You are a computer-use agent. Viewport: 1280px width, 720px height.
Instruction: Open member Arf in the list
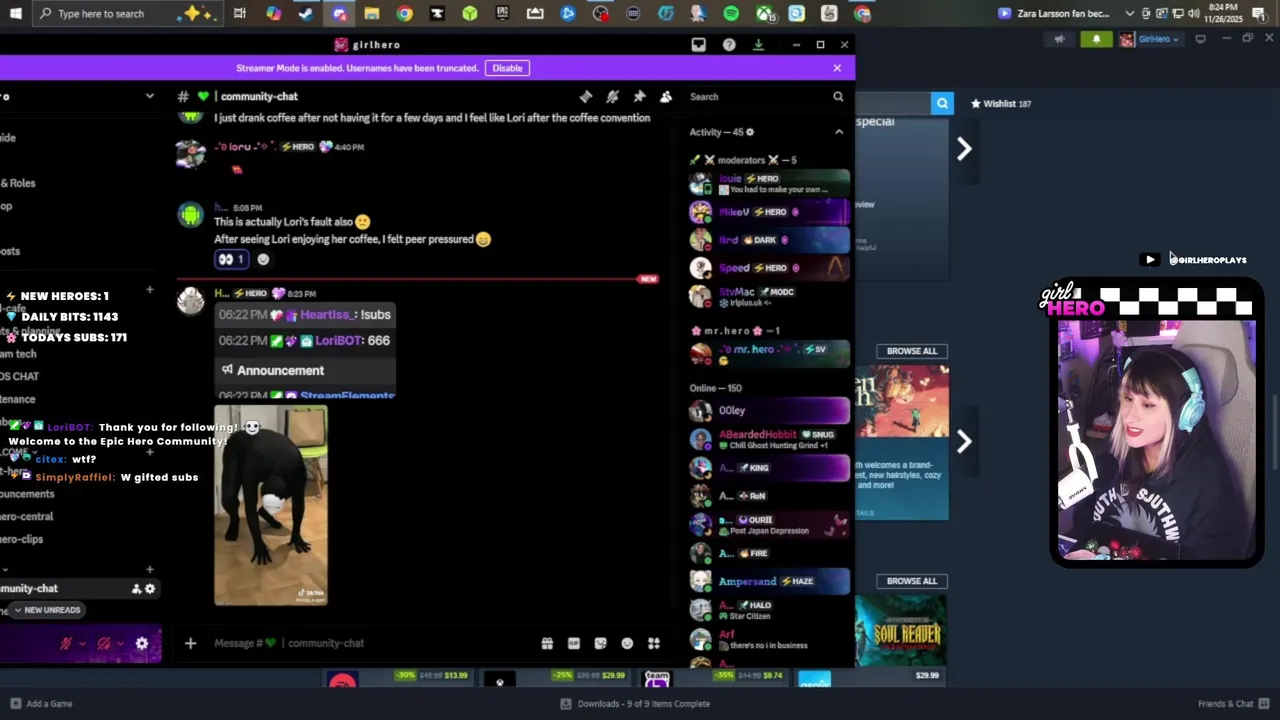(x=769, y=639)
